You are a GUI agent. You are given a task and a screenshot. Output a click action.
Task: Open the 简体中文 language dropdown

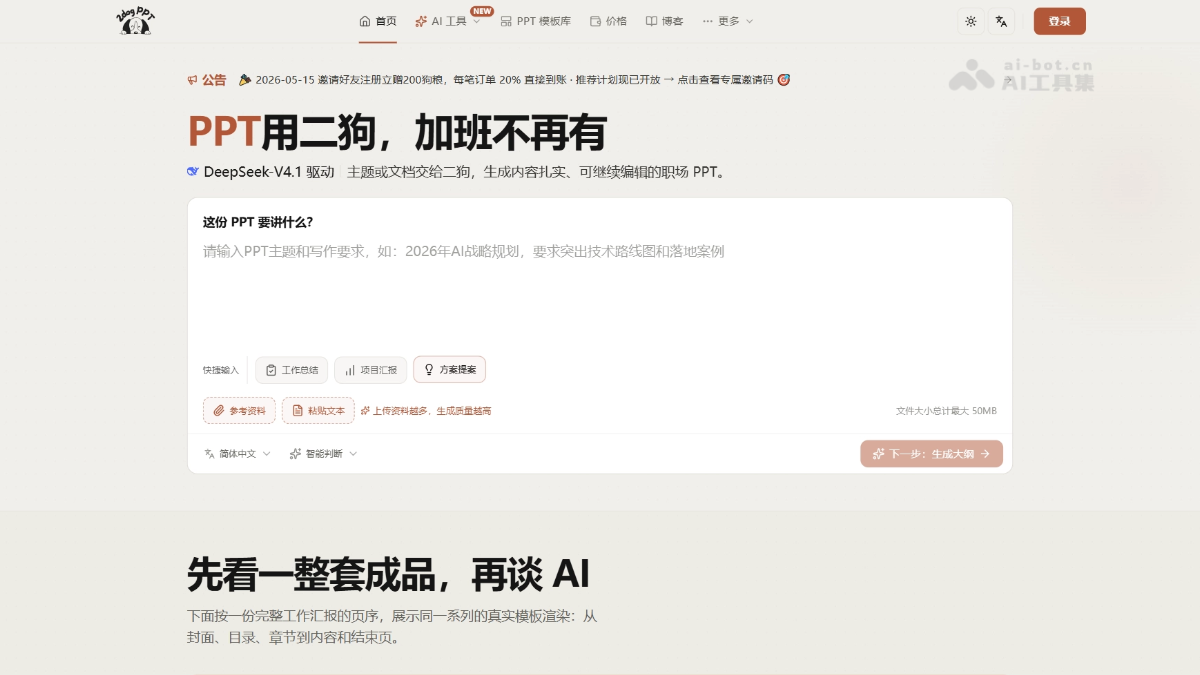(x=237, y=454)
